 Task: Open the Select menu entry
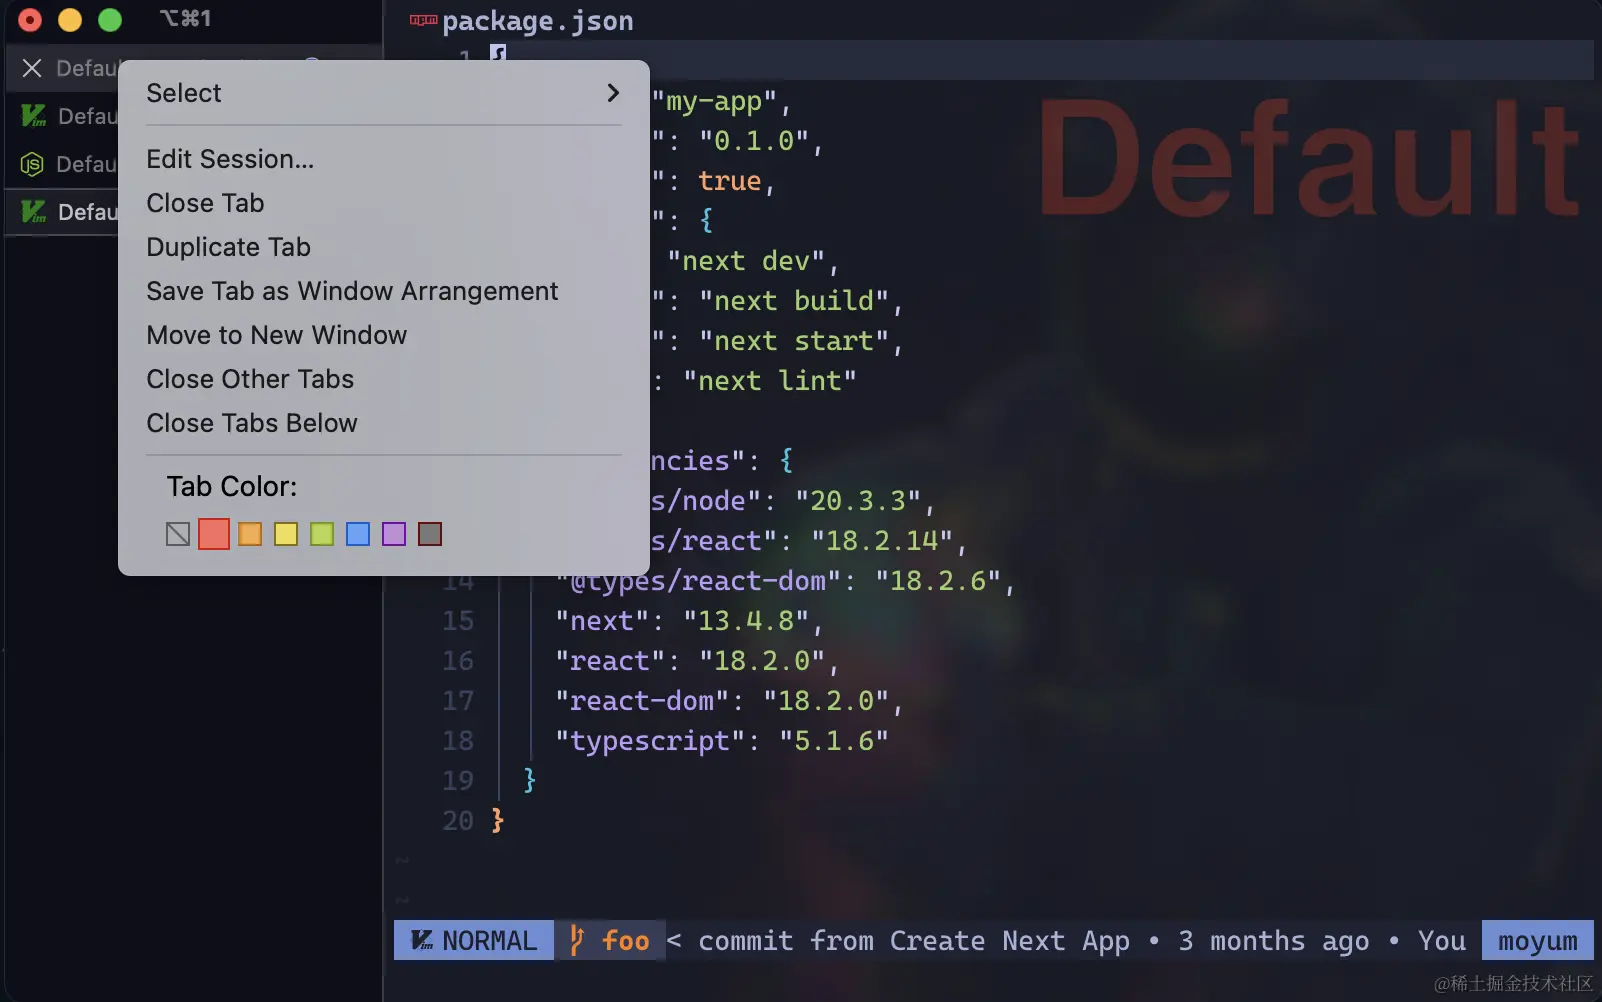pyautogui.click(x=384, y=93)
